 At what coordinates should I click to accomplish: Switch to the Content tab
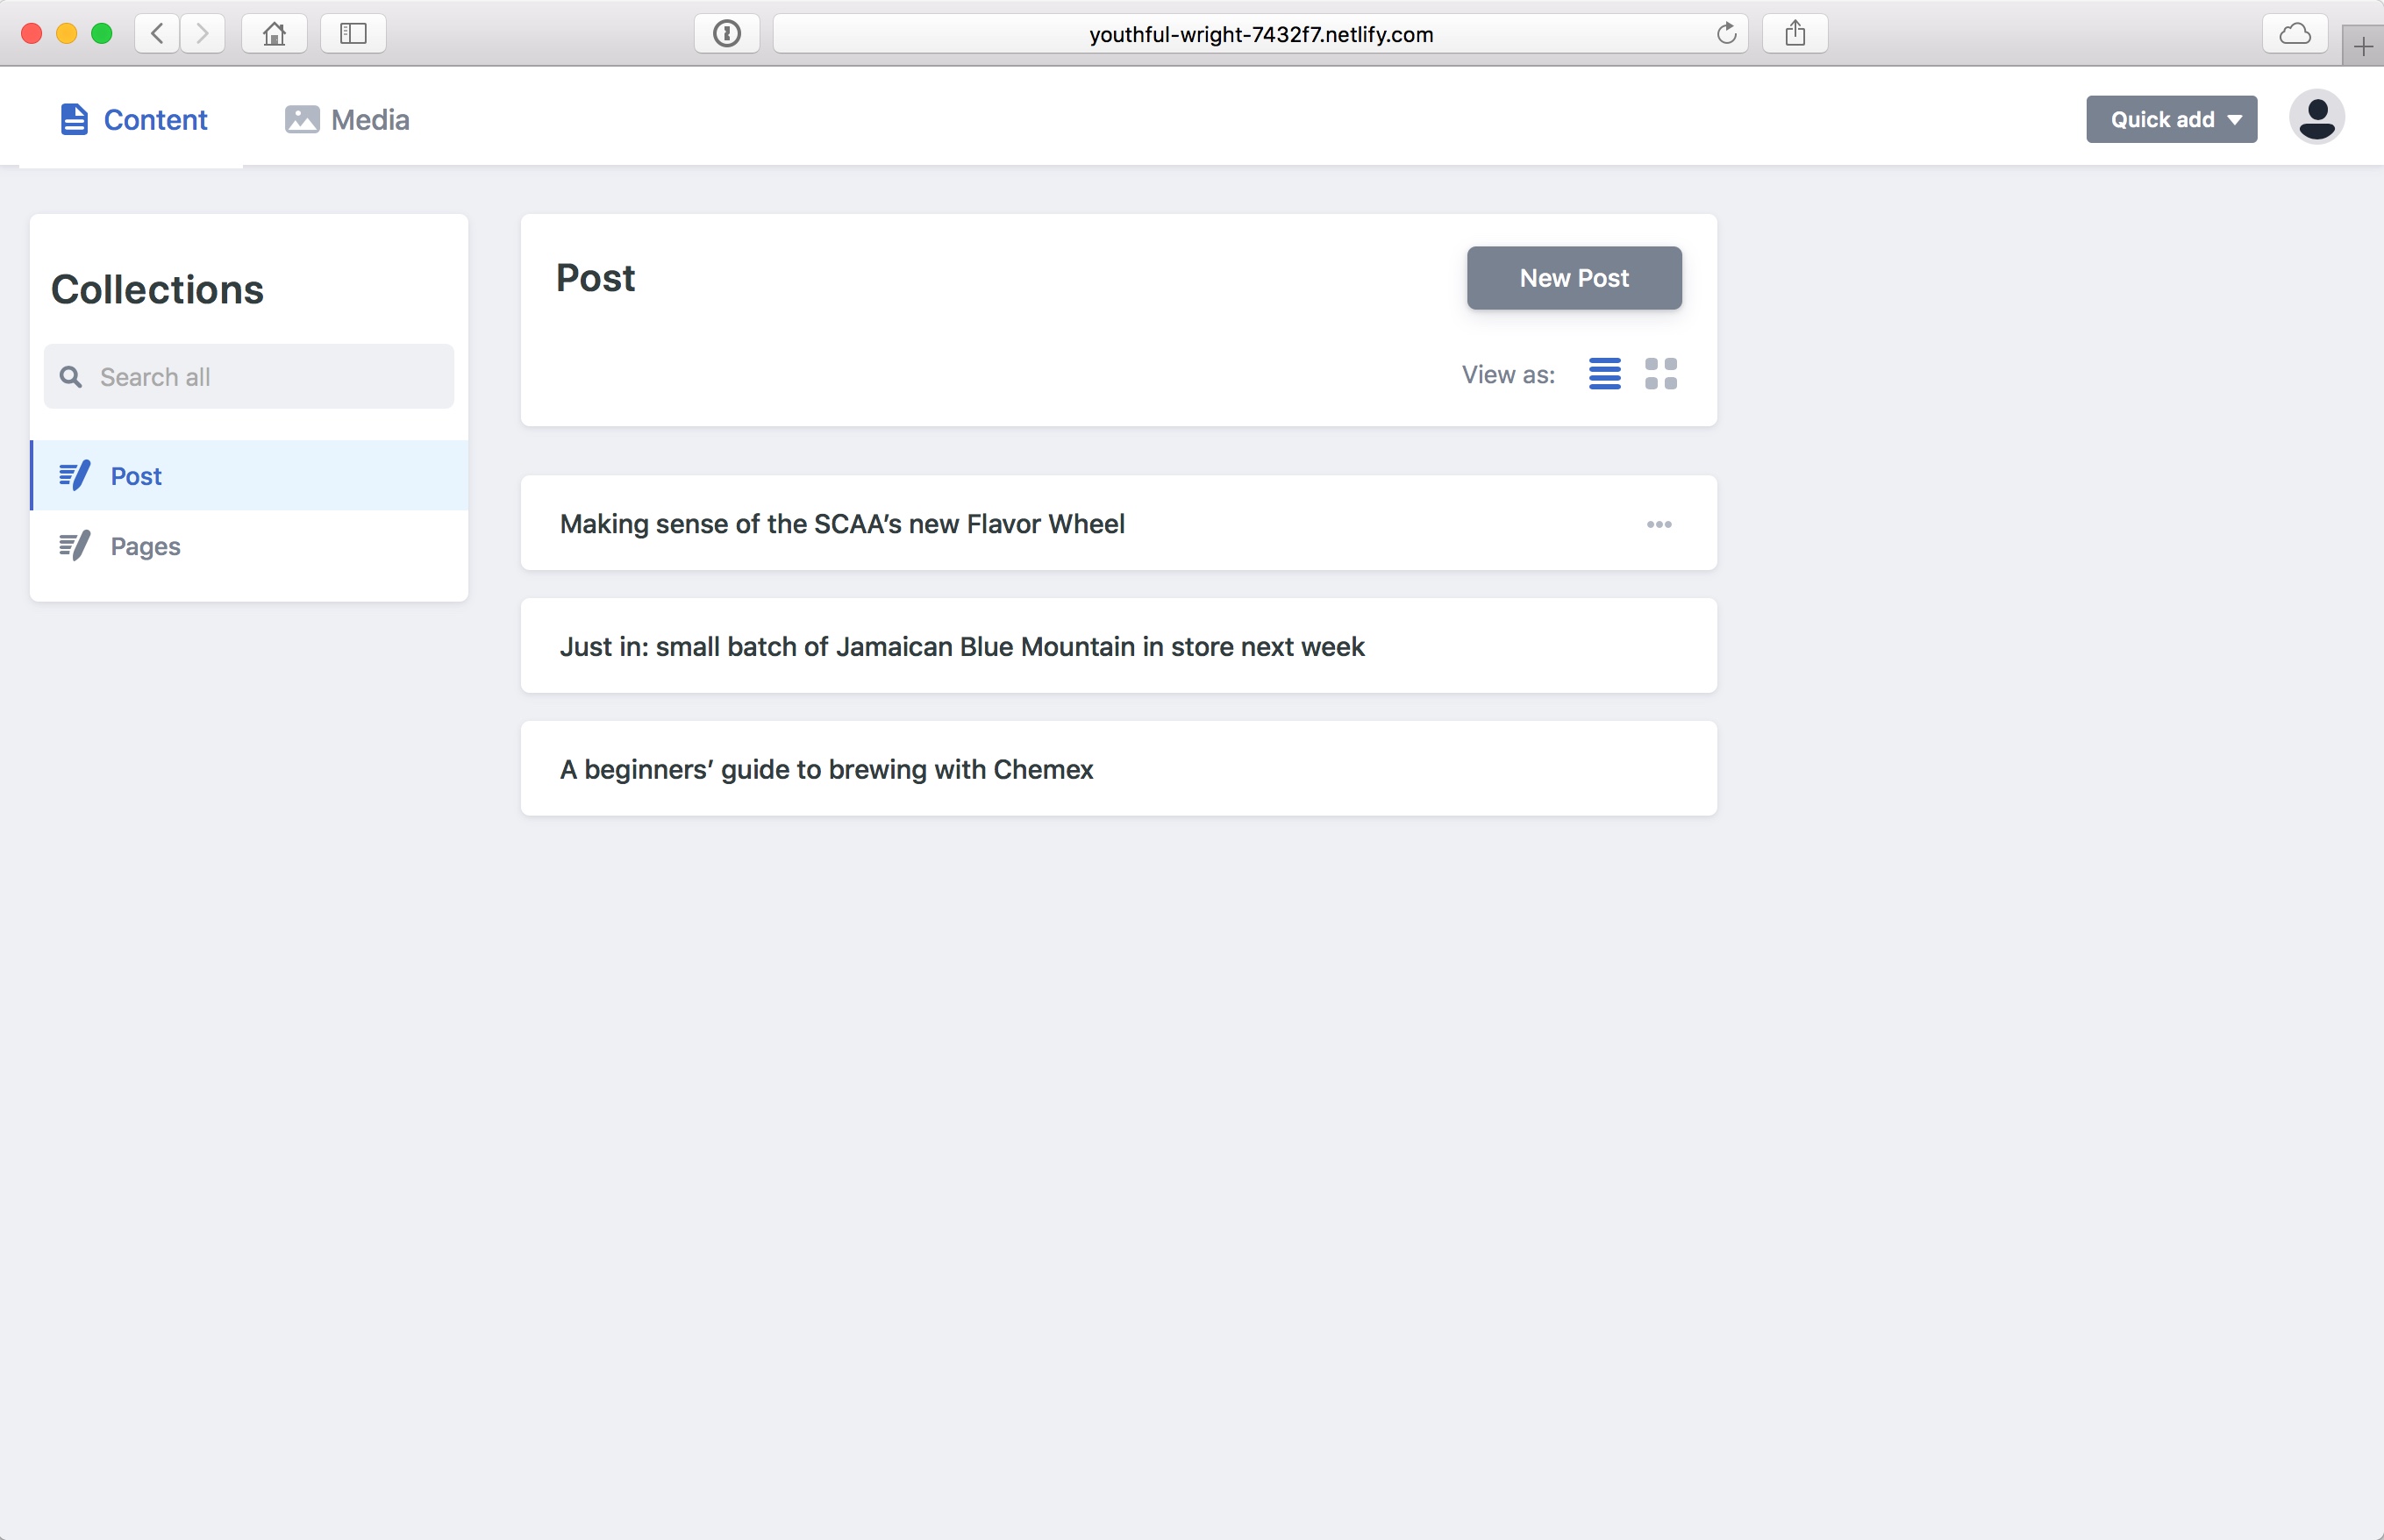tap(133, 119)
